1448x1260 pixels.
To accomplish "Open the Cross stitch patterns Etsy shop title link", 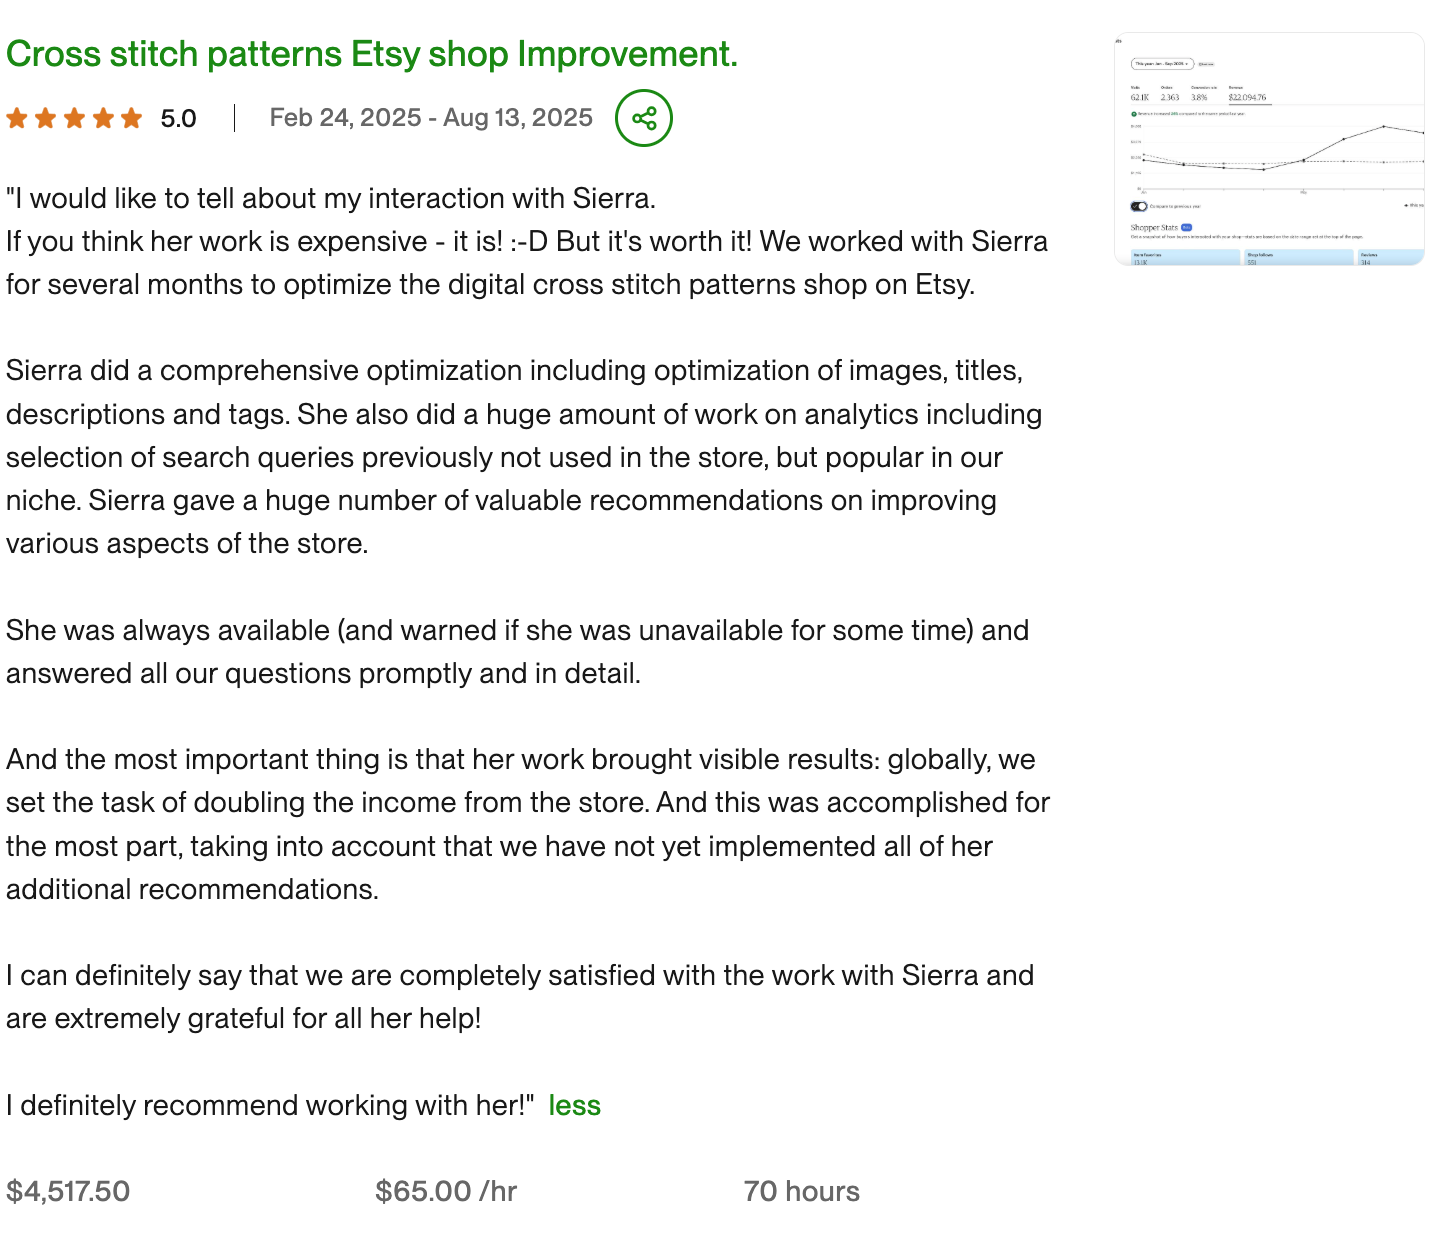I will (371, 54).
